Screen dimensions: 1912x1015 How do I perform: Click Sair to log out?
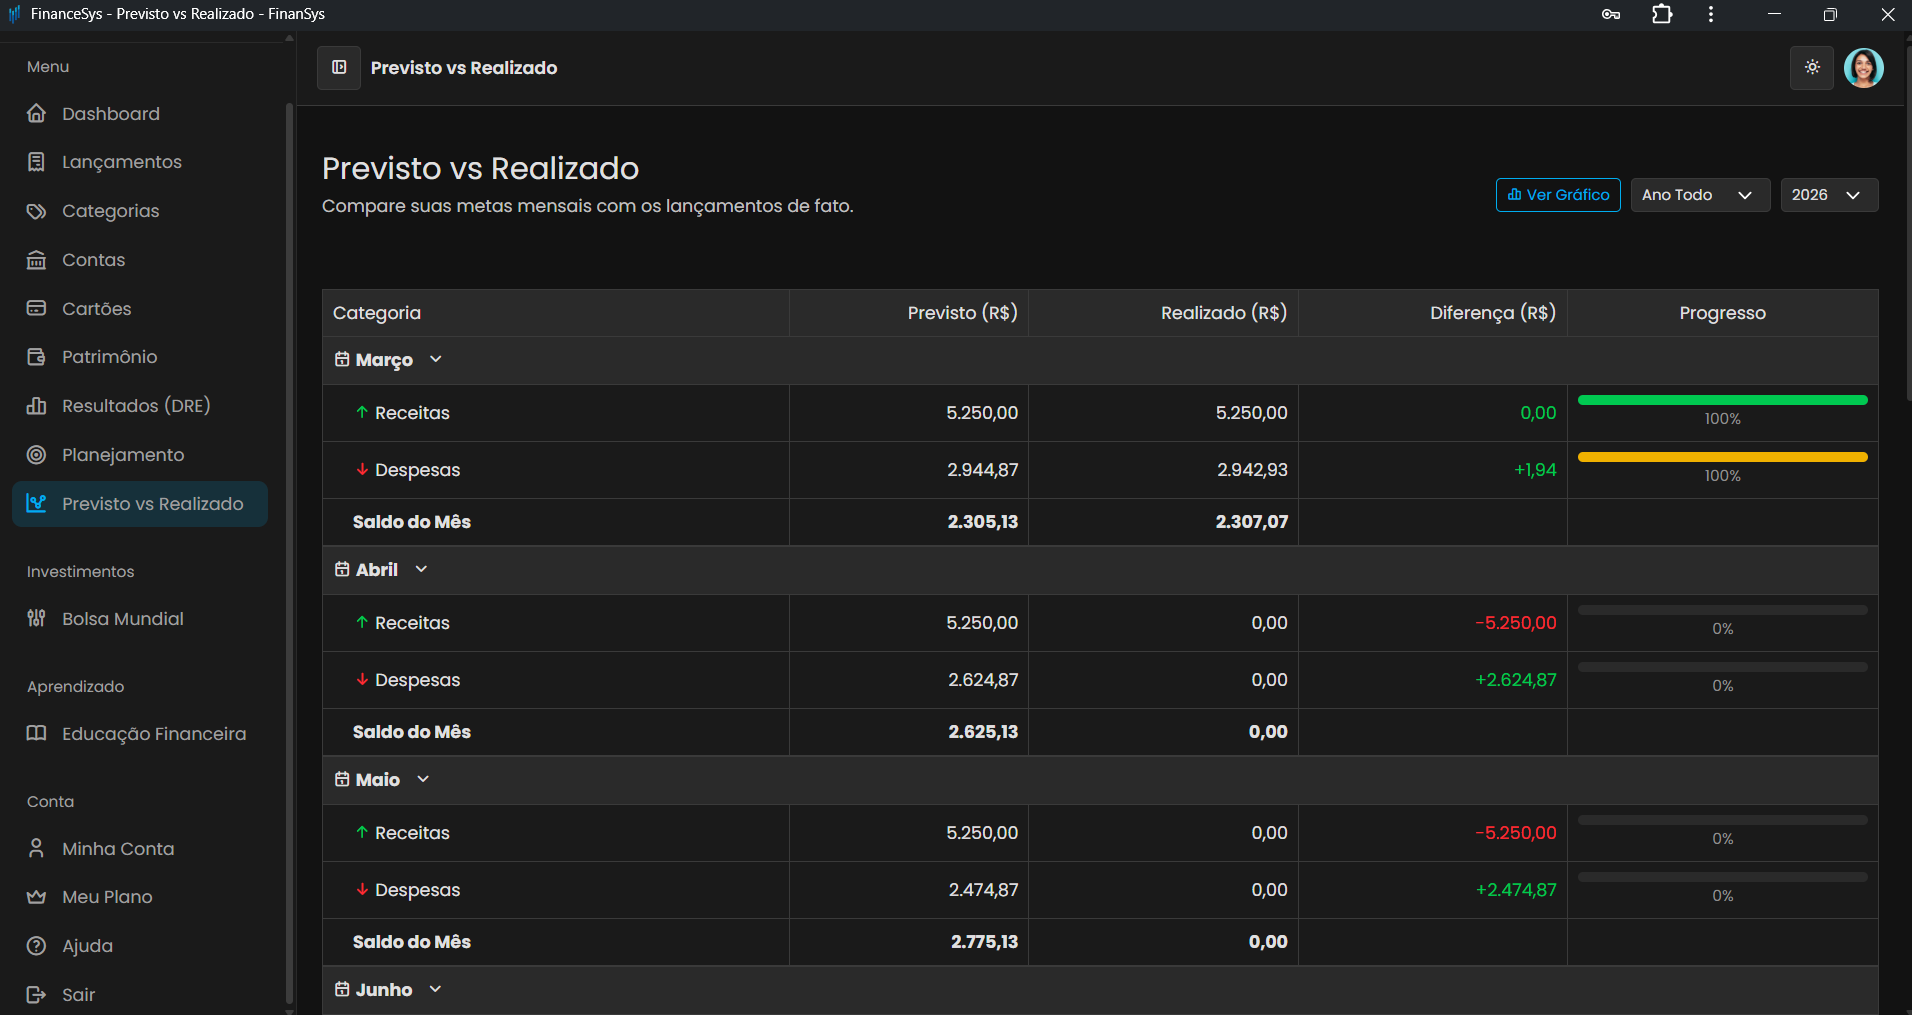pos(78,994)
